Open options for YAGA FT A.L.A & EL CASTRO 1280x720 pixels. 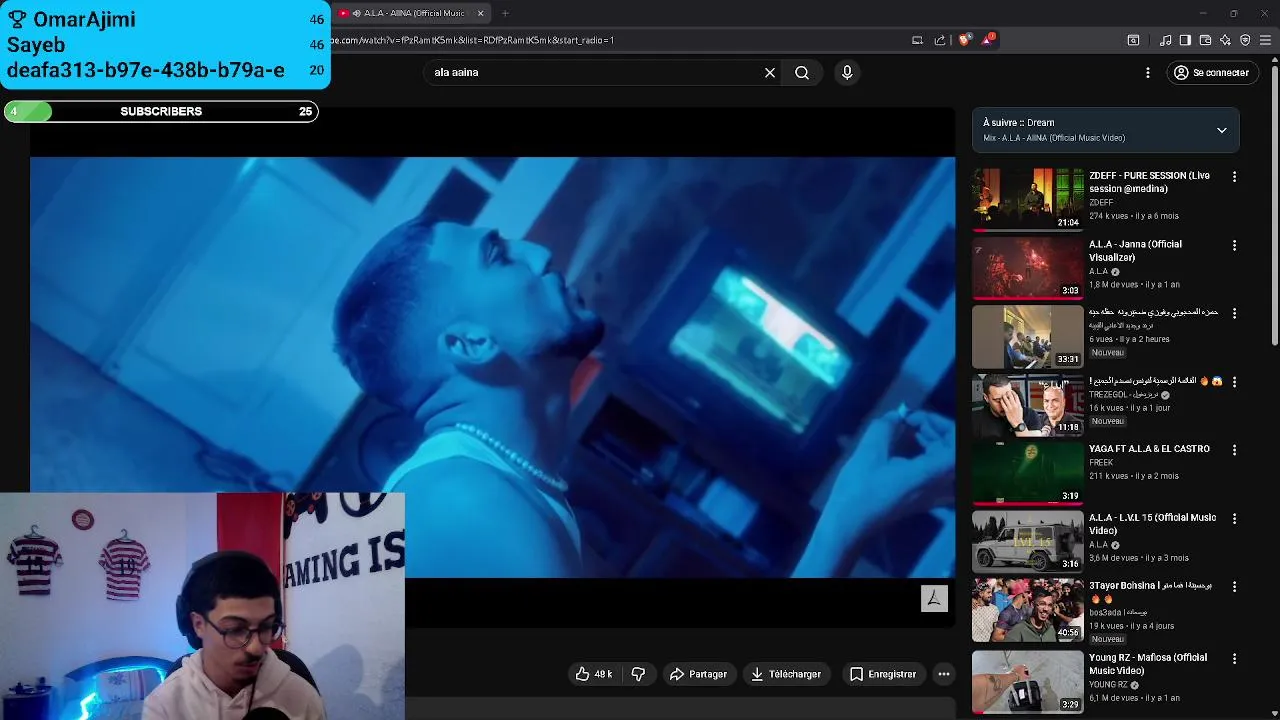point(1234,450)
